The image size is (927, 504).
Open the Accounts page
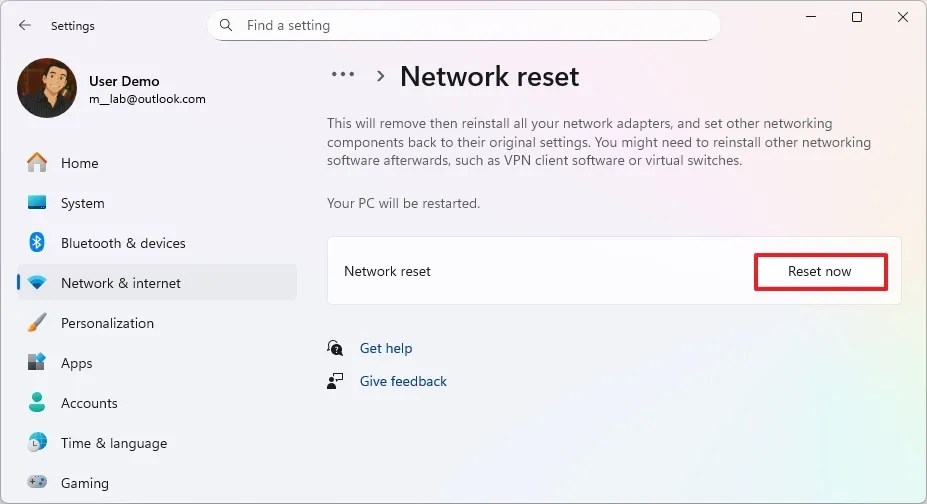pyautogui.click(x=157, y=403)
